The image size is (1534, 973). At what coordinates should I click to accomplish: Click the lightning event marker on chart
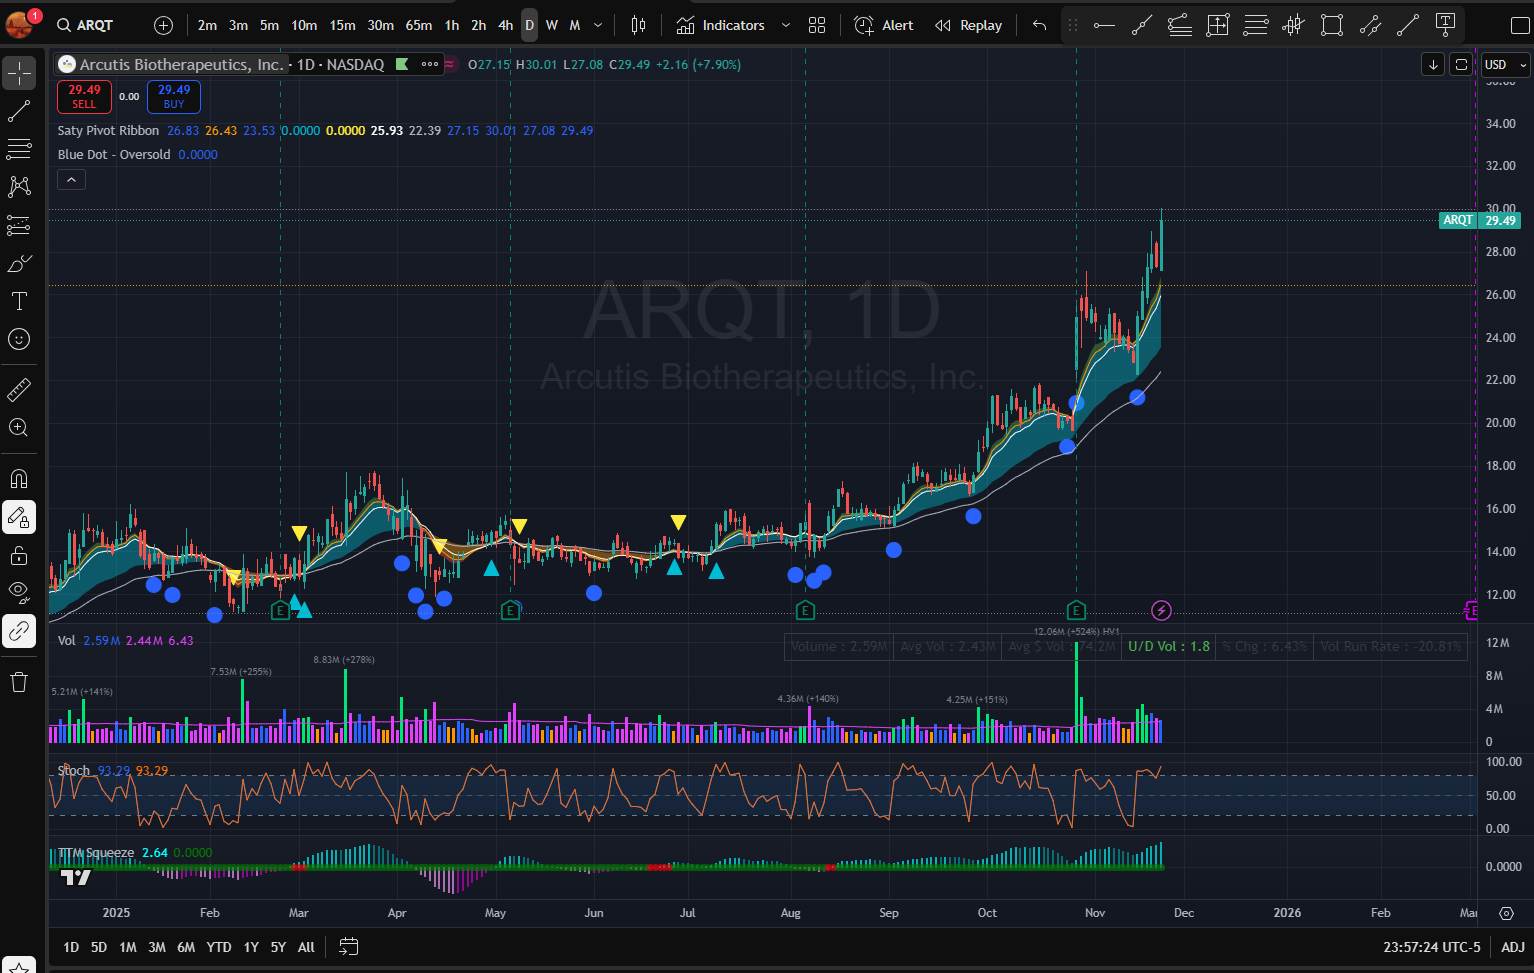point(1161,610)
